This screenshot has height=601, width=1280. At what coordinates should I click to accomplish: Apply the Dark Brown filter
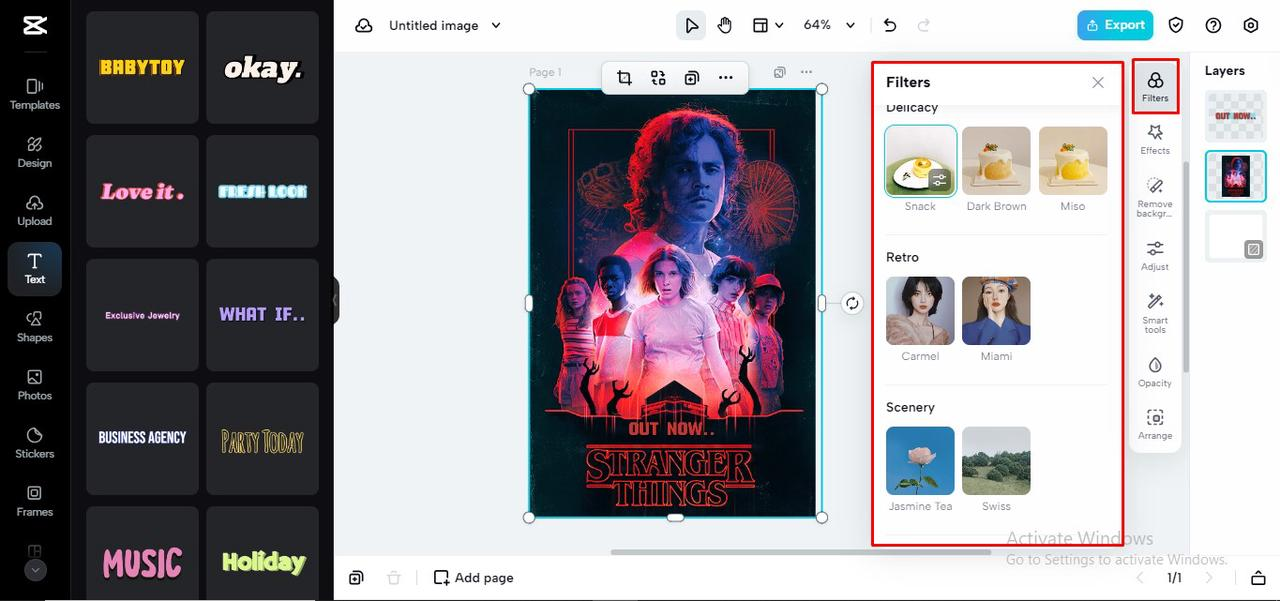[x=996, y=160]
